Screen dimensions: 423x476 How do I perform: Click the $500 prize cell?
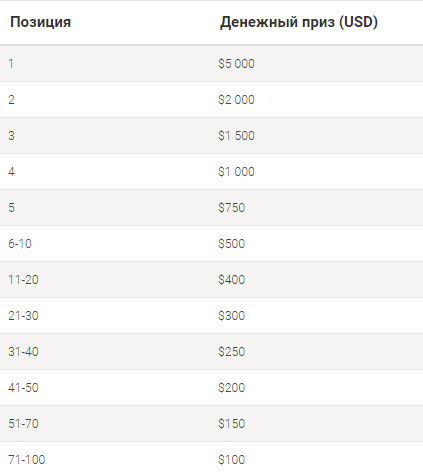232,244
